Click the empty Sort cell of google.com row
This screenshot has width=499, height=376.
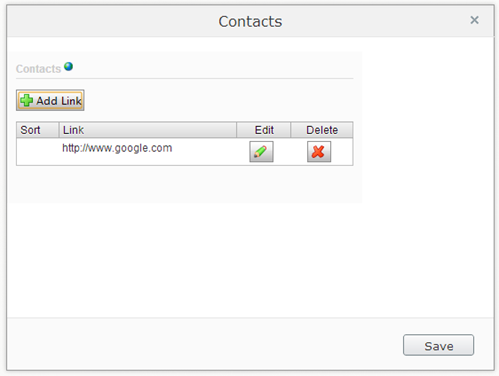tap(38, 152)
